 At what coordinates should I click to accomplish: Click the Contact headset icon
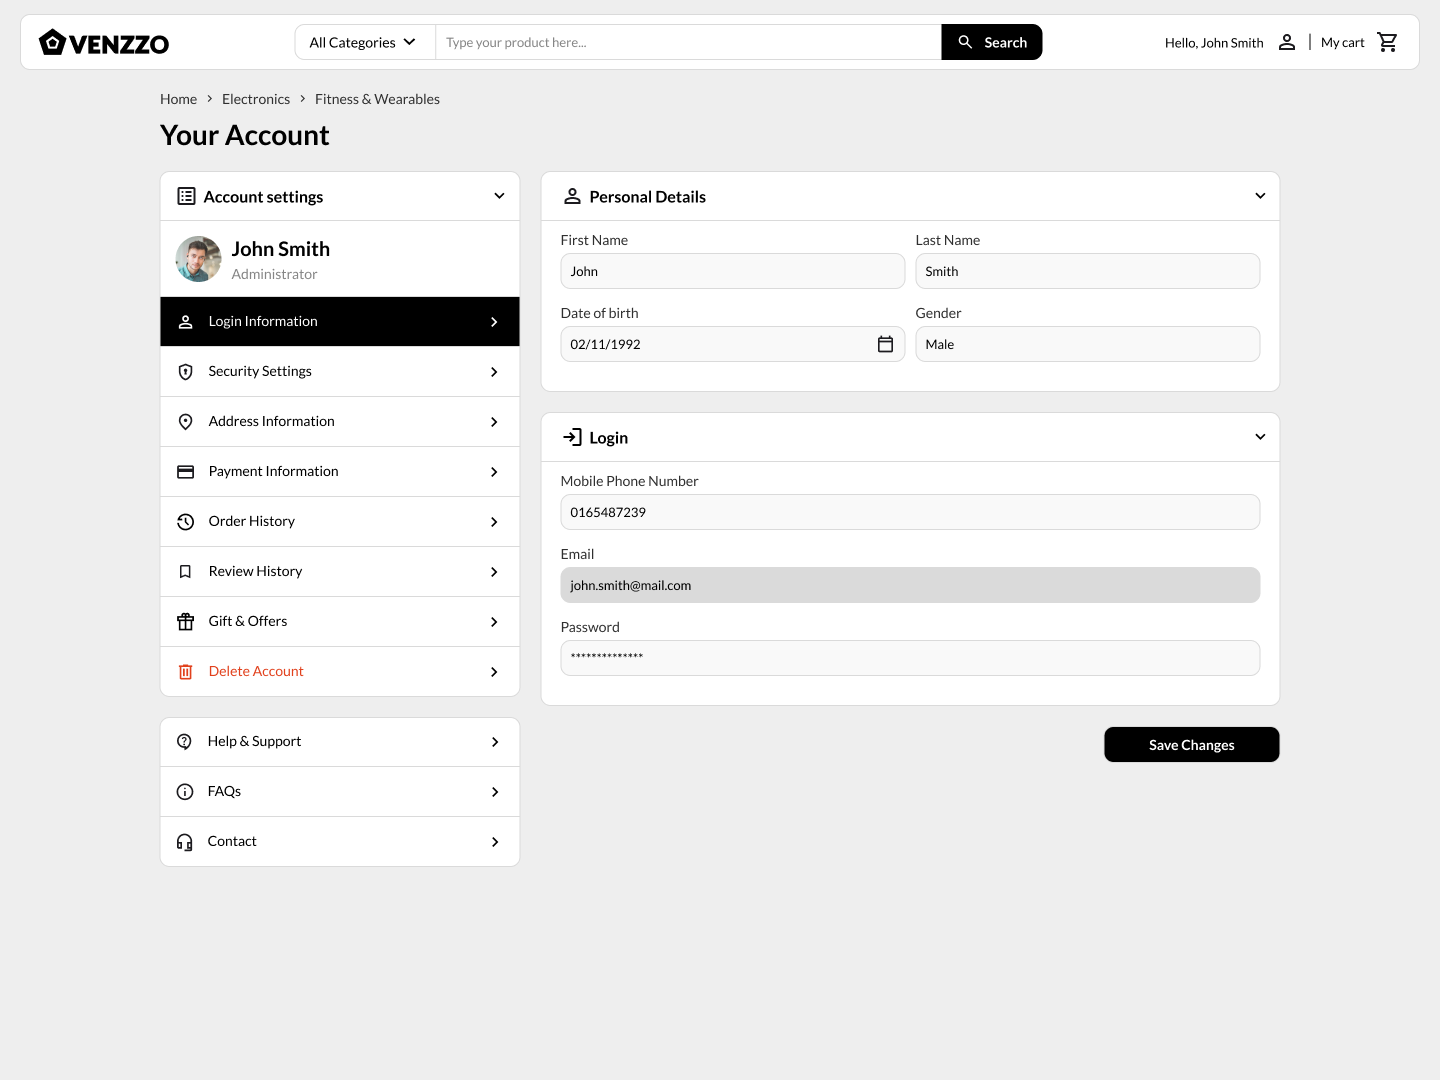[185, 842]
